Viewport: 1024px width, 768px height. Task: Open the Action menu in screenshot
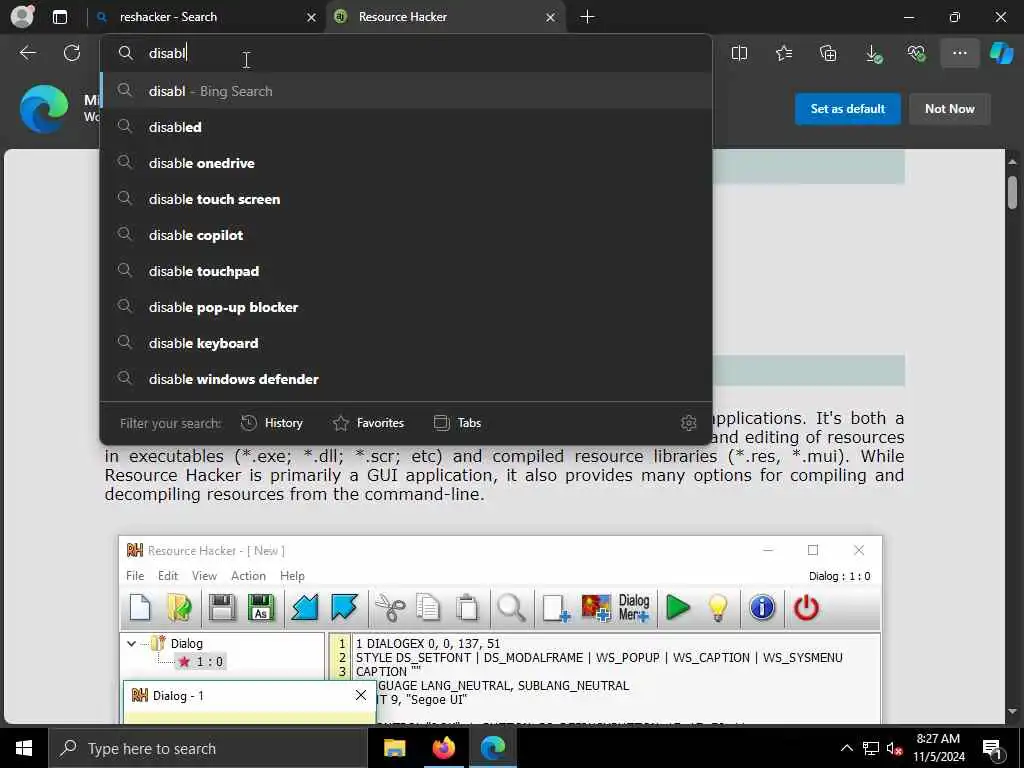(248, 575)
